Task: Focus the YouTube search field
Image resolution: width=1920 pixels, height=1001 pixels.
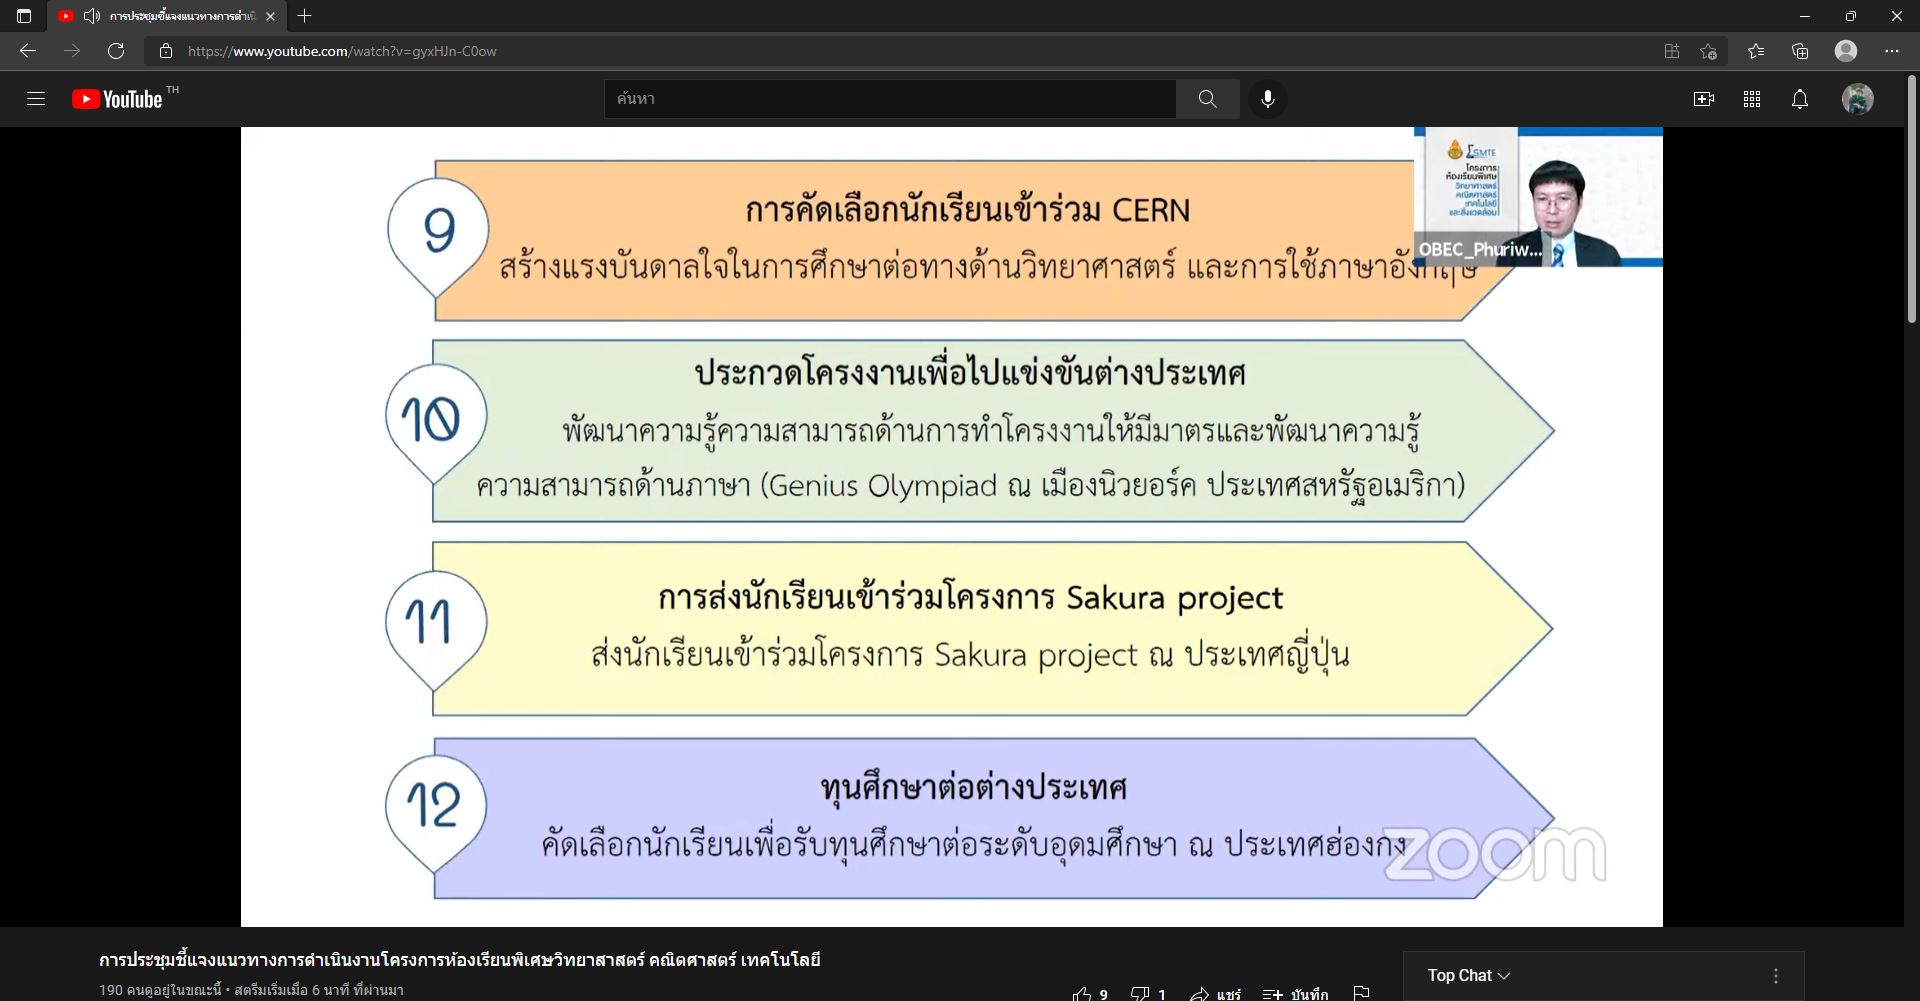Action: pos(890,99)
